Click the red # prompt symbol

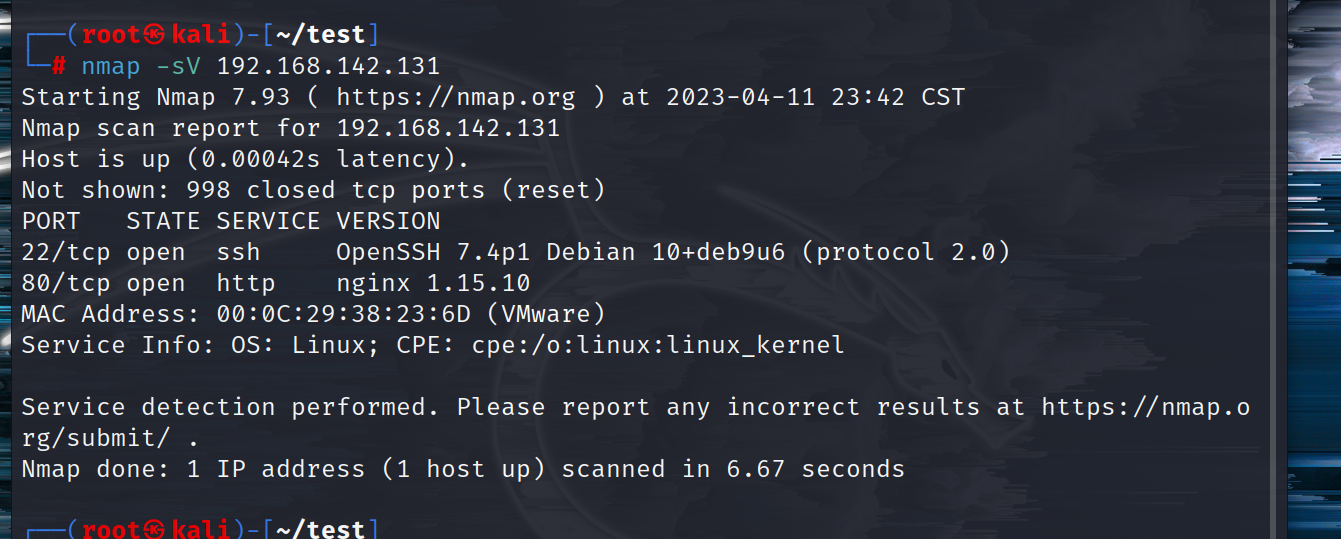click(x=59, y=66)
